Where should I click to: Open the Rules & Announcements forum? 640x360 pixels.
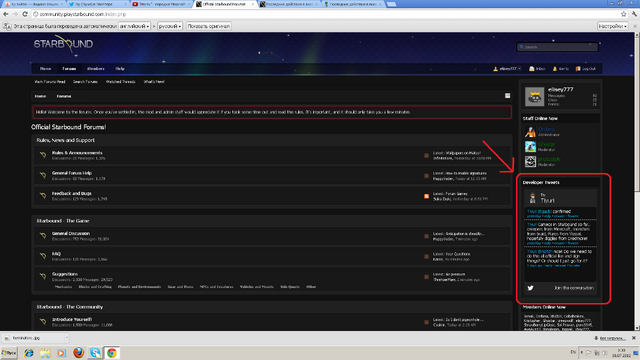click(x=77, y=153)
